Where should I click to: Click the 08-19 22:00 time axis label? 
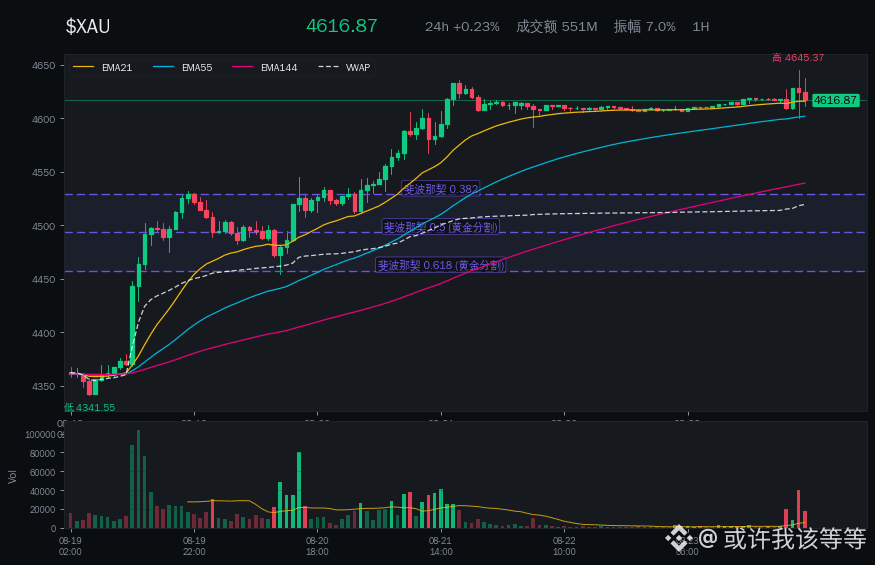pyautogui.click(x=194, y=546)
